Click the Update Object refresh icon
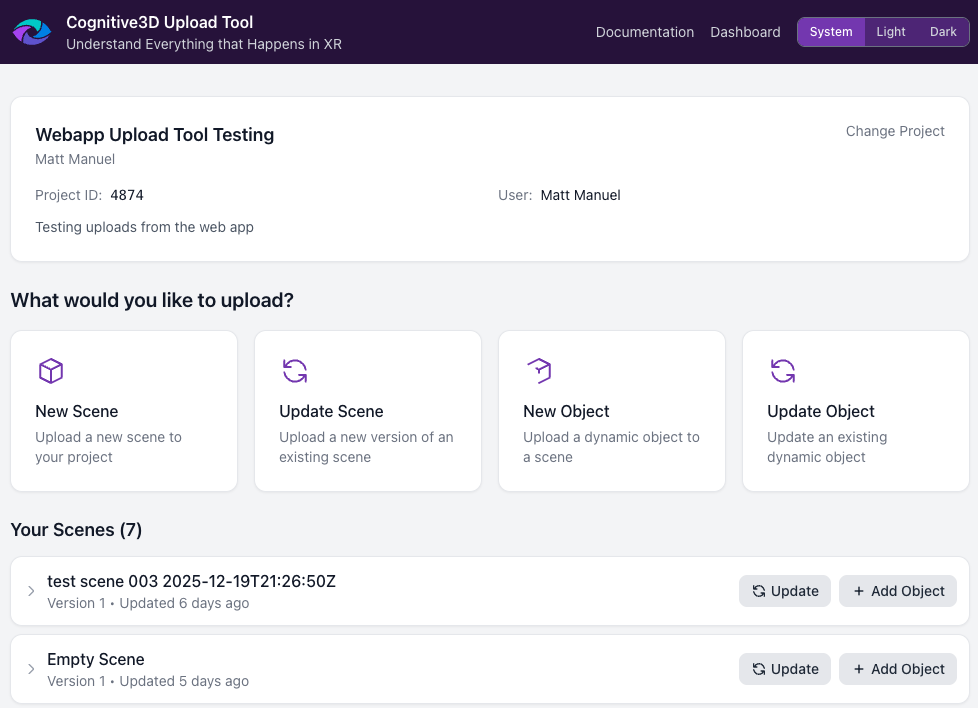This screenshot has height=708, width=978. [x=783, y=370]
